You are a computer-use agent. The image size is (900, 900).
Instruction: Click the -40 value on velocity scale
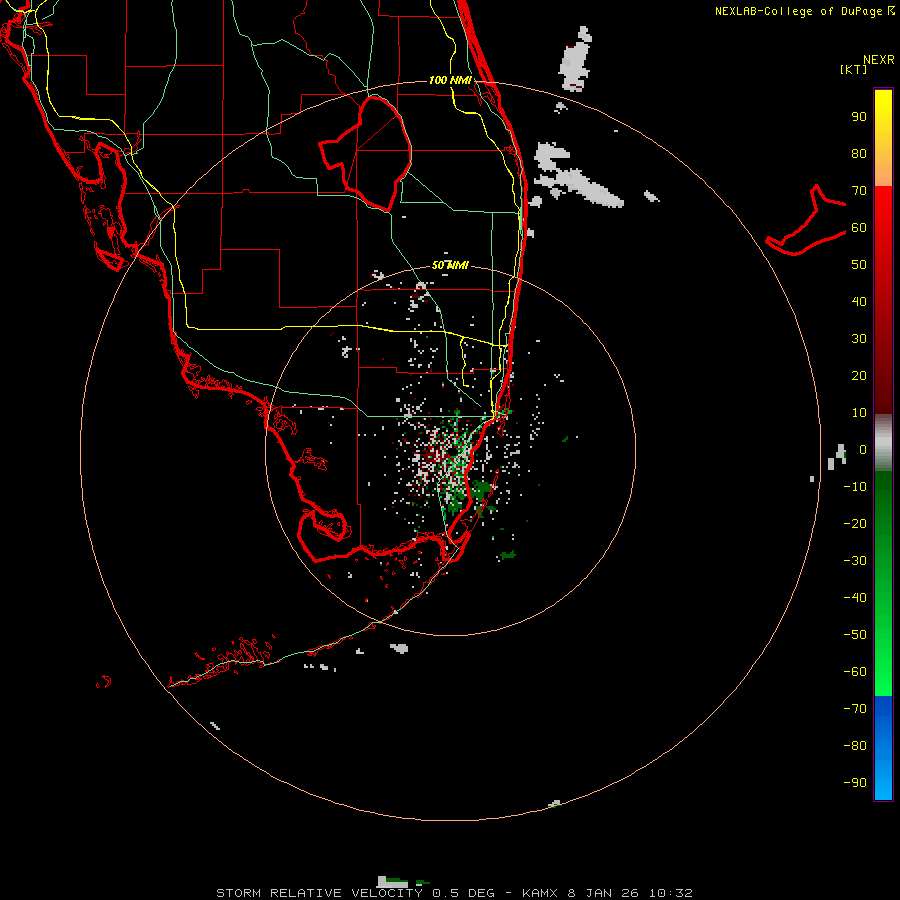point(855,598)
